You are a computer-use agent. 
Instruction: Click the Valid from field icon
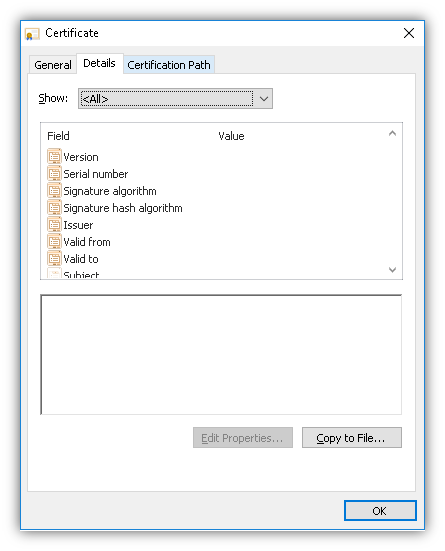[x=54, y=241]
